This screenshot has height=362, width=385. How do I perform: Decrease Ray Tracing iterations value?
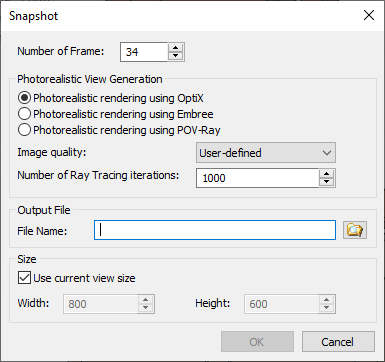coord(327,182)
